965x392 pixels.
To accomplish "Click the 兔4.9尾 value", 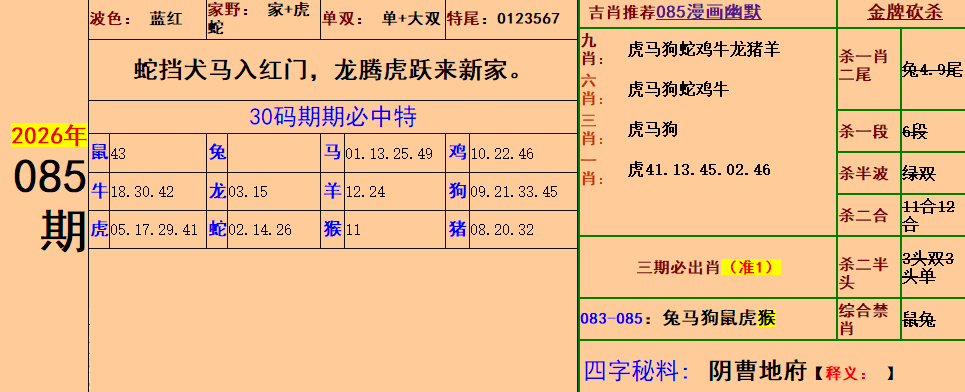I will pos(932,70).
